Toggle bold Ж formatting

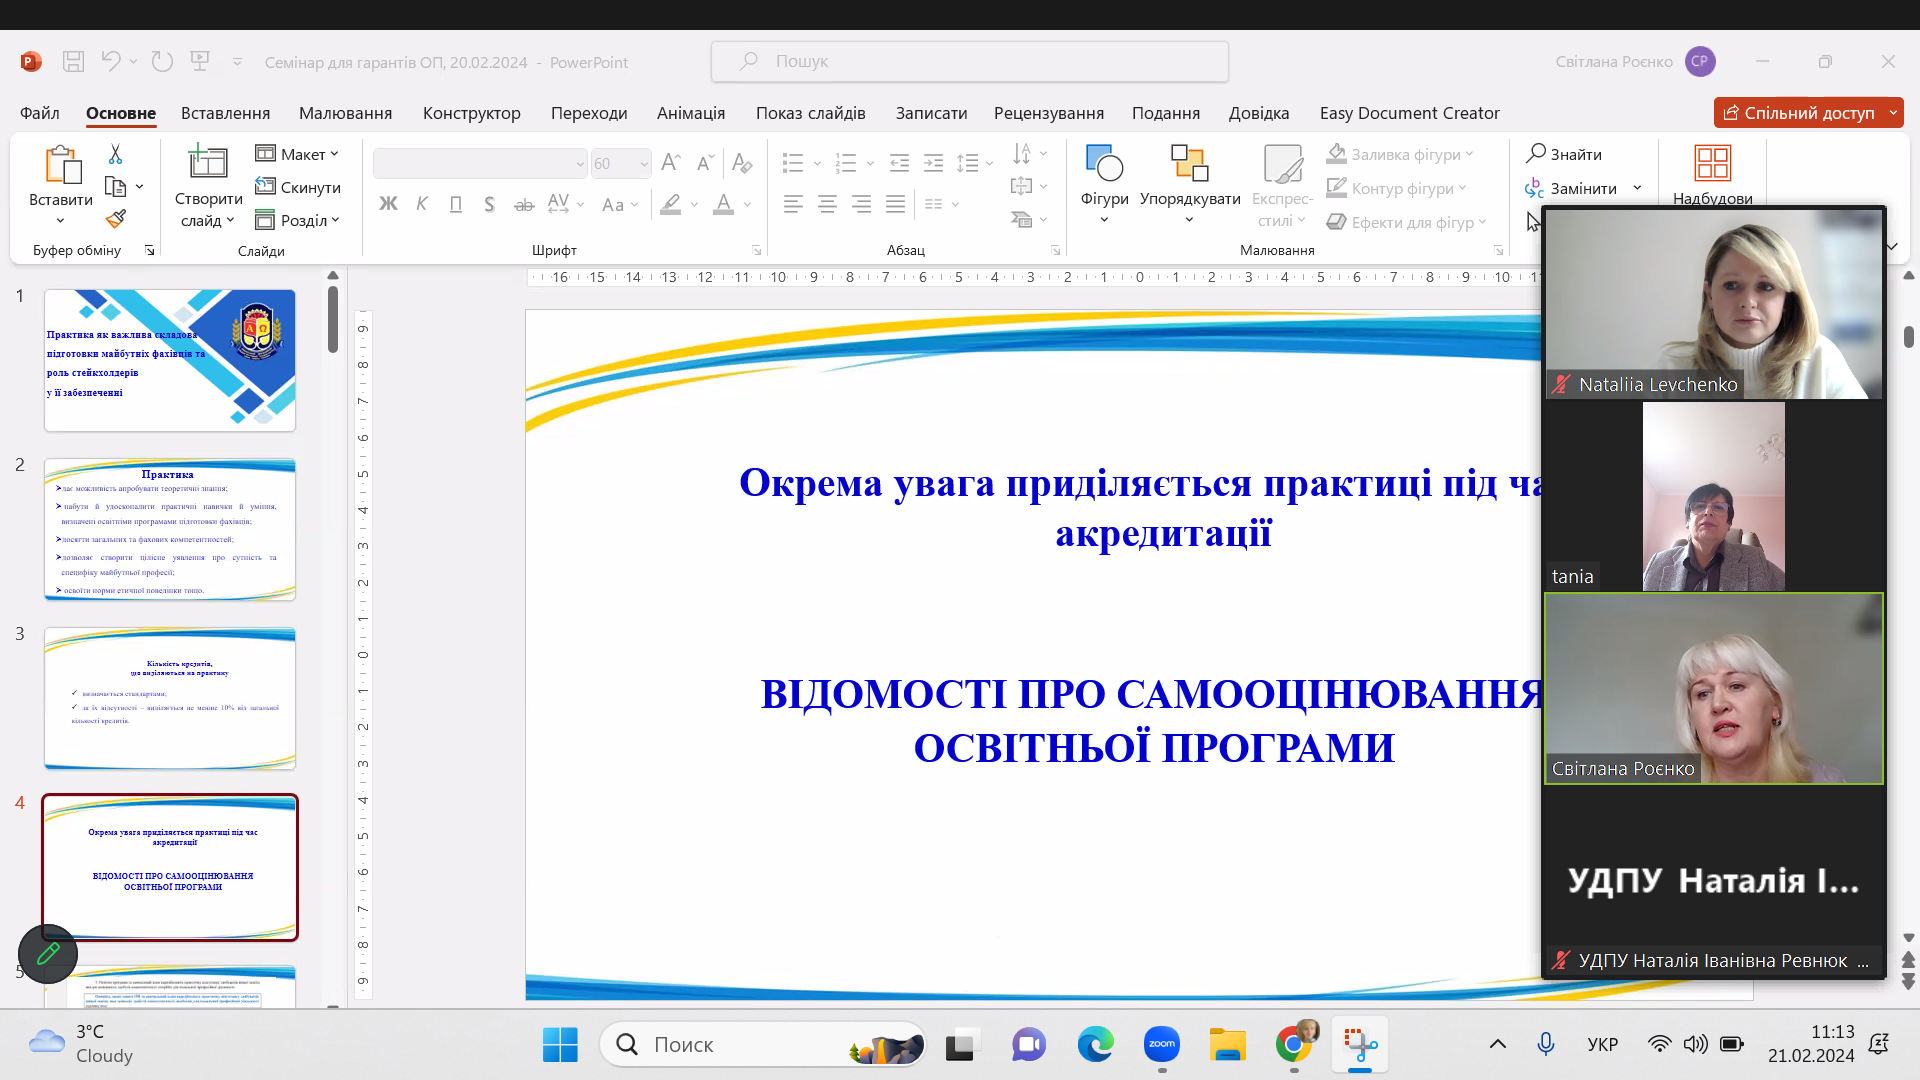tap(388, 204)
